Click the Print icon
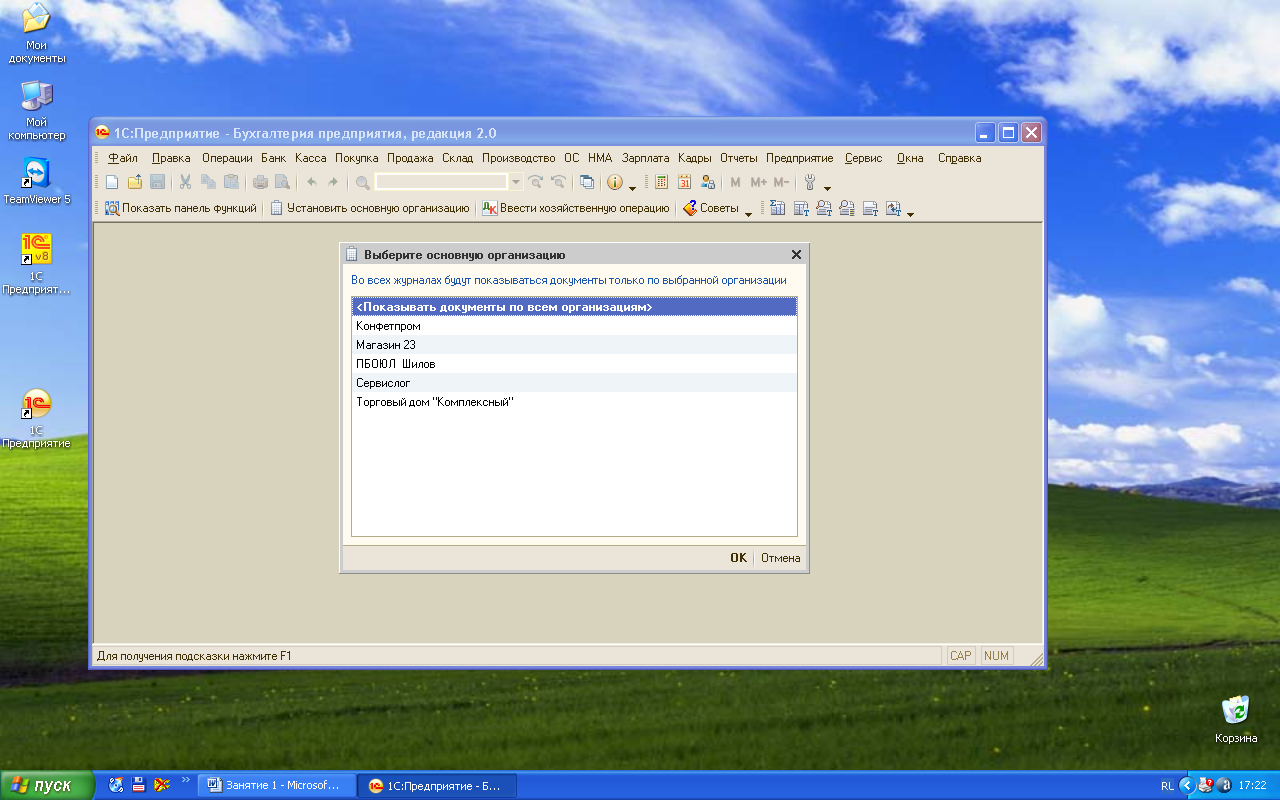The height and width of the screenshot is (800, 1280). click(x=260, y=182)
